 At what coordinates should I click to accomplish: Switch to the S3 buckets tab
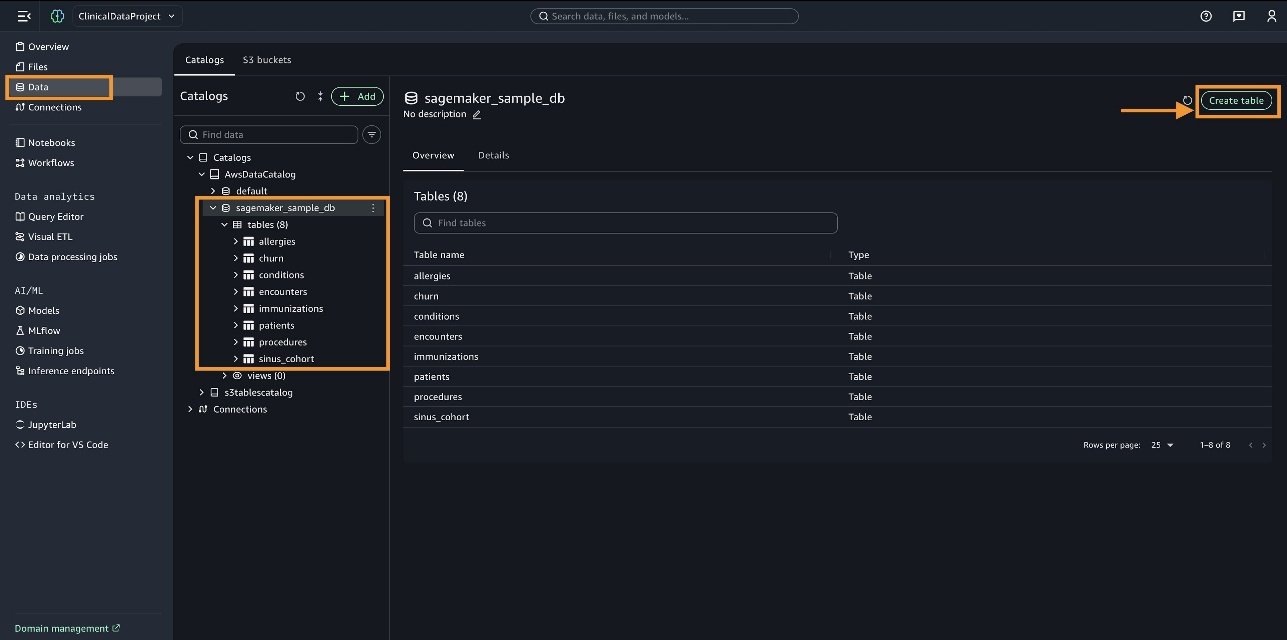pos(267,59)
